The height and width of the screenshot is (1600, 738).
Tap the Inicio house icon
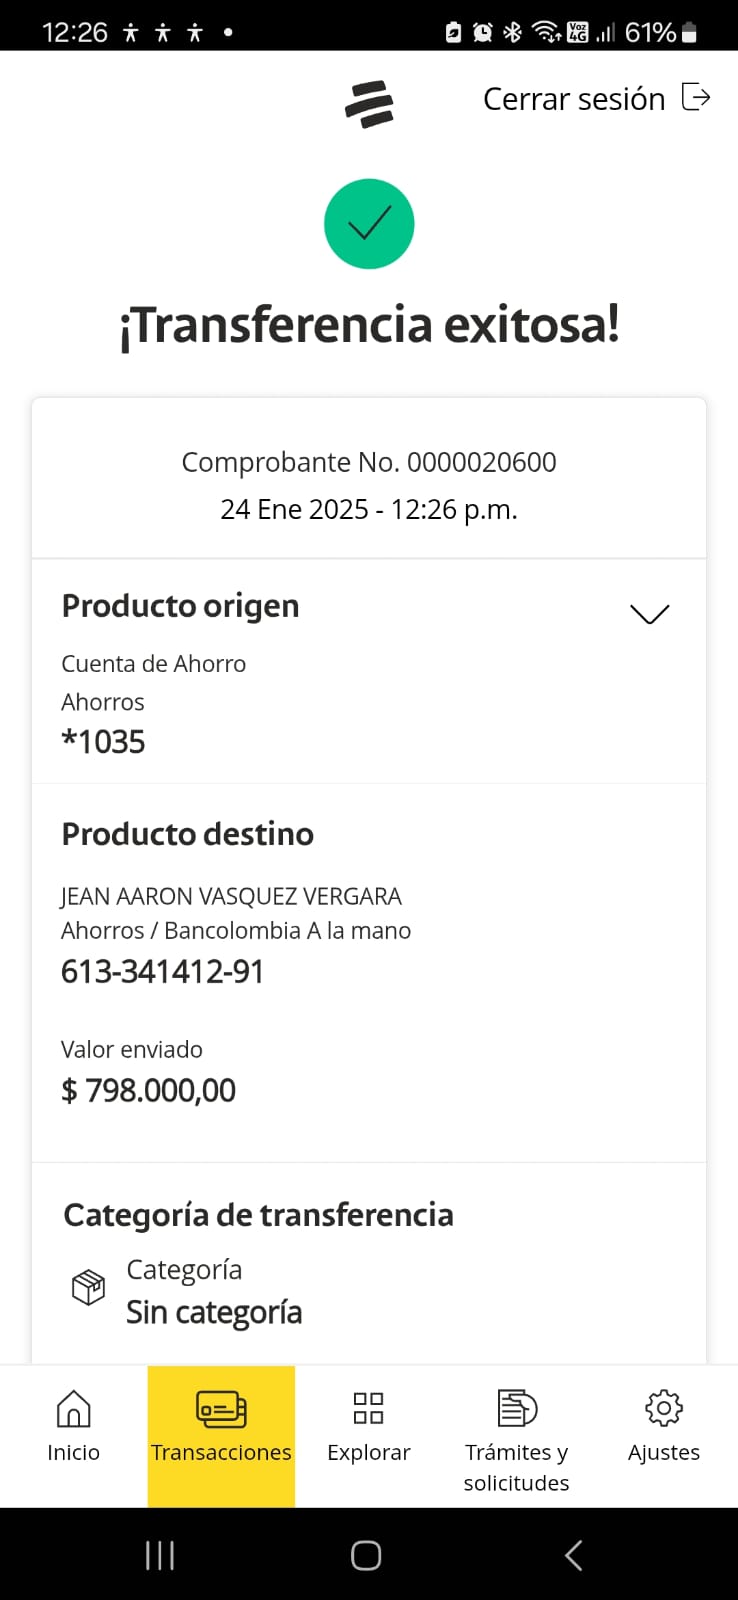pos(73,1408)
